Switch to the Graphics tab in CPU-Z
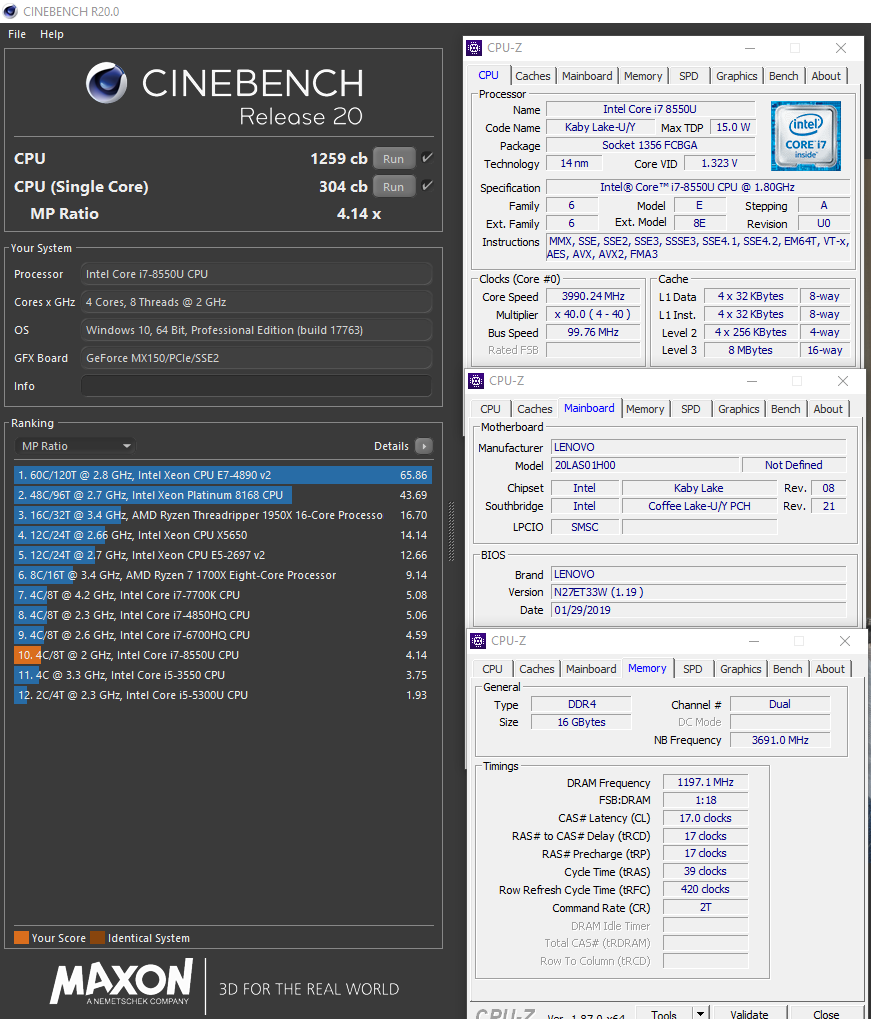871x1019 pixels. click(736, 75)
